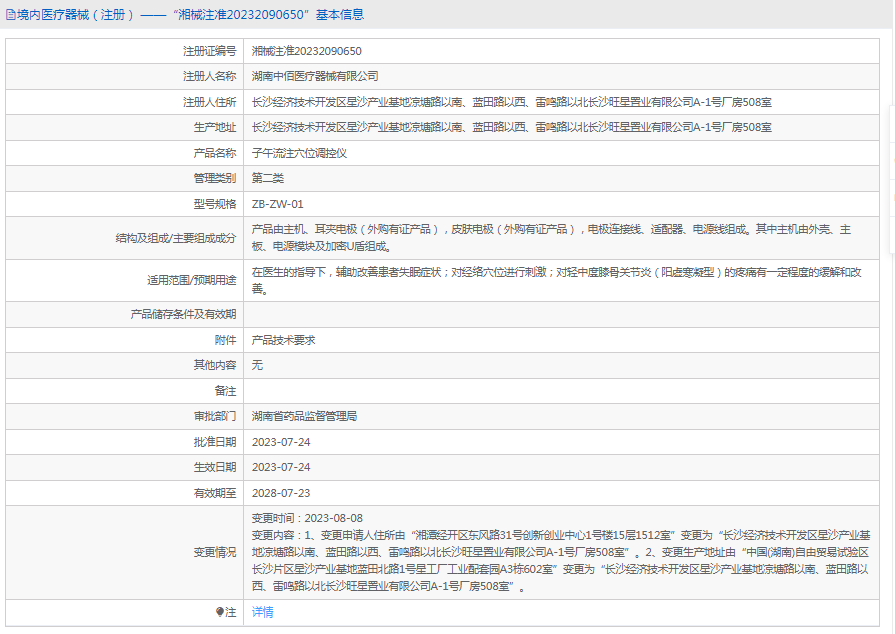Click the page title containing 基本信息
895x634 pixels.
click(x=191, y=15)
